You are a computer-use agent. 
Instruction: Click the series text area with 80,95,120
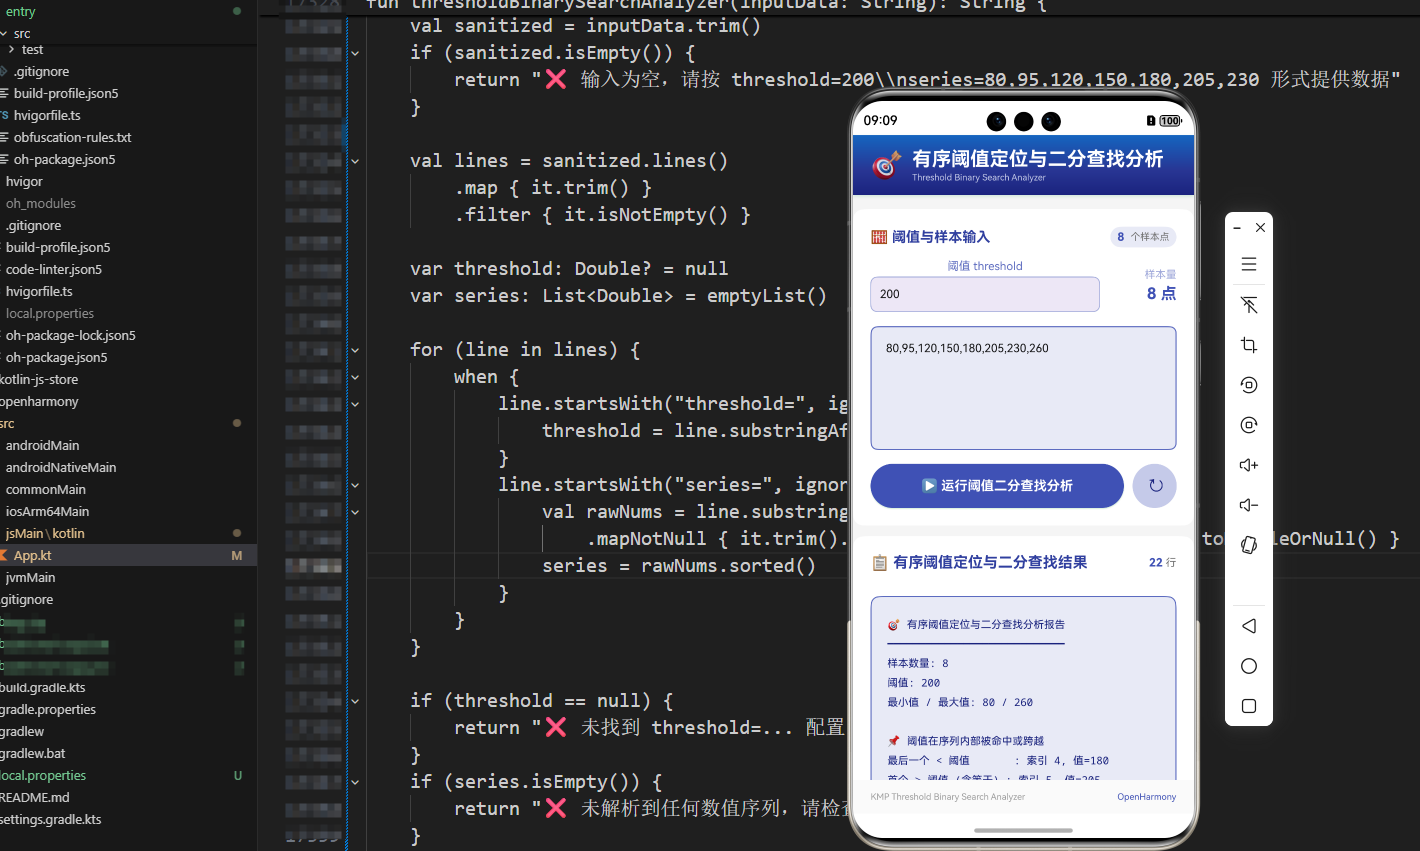click(1023, 388)
